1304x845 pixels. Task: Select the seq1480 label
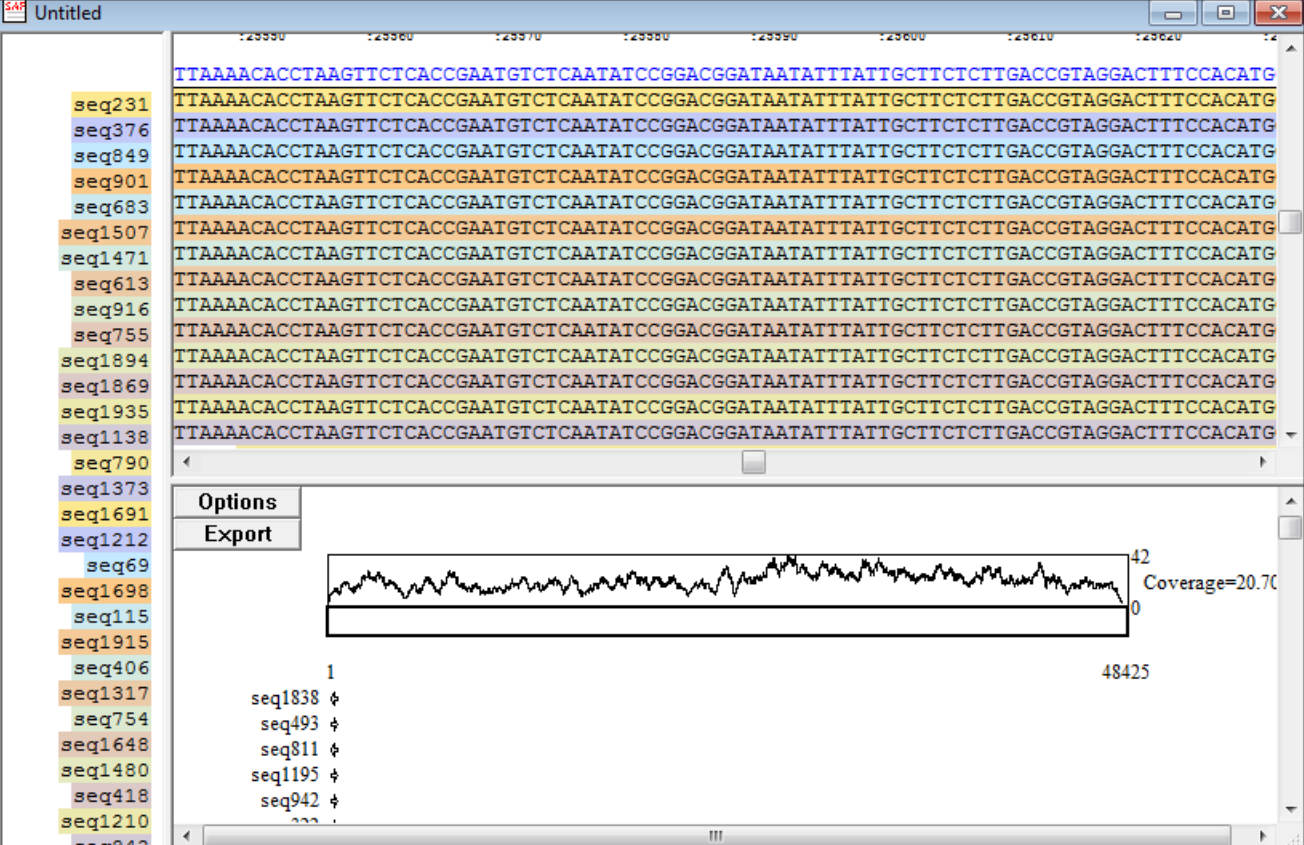click(x=105, y=771)
